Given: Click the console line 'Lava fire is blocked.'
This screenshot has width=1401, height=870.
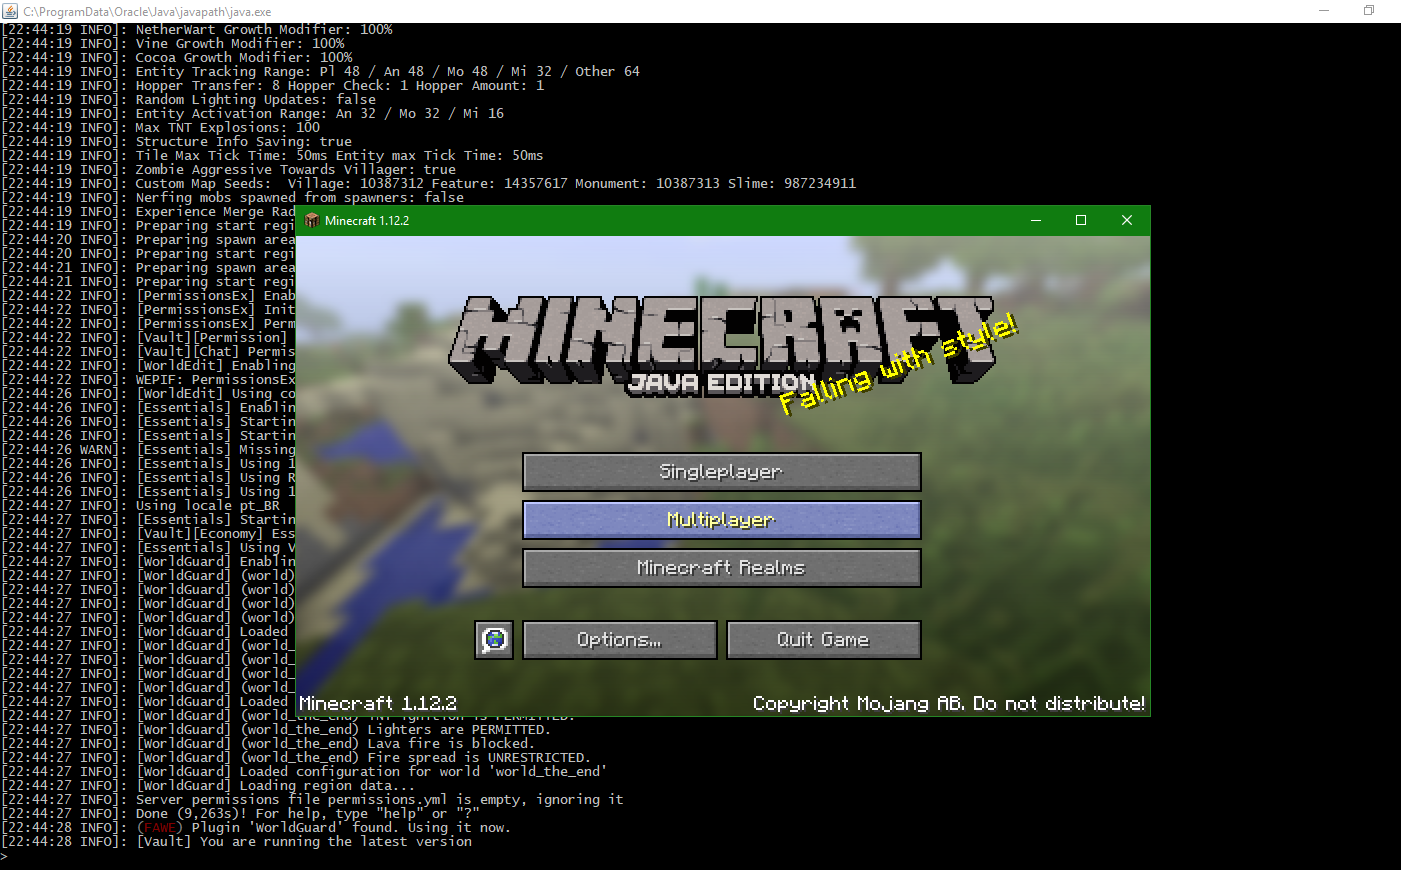Looking at the screenshot, I should [x=268, y=743].
